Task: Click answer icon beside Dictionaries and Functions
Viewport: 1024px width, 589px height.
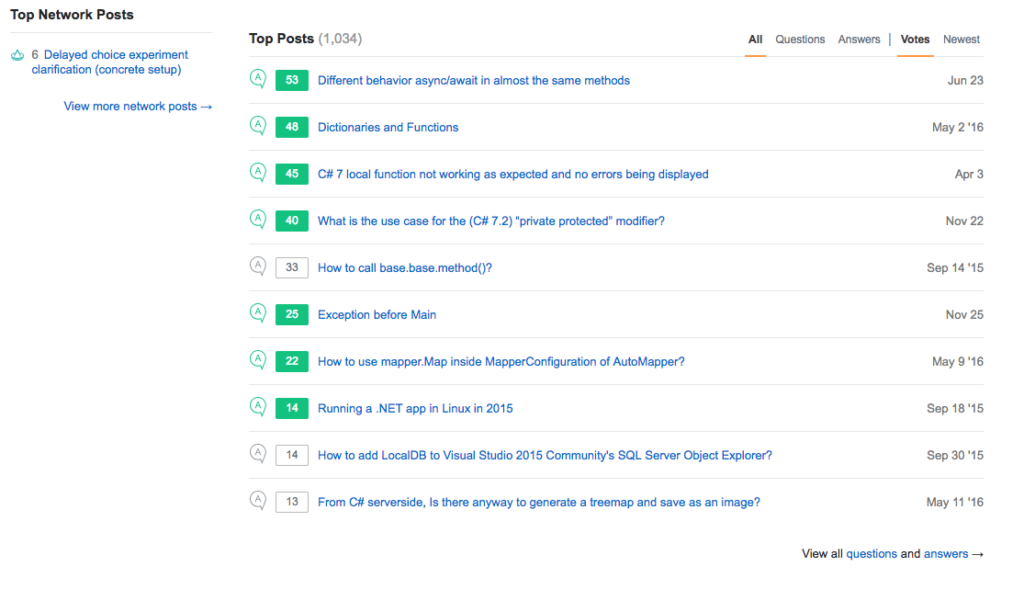Action: pos(259,125)
